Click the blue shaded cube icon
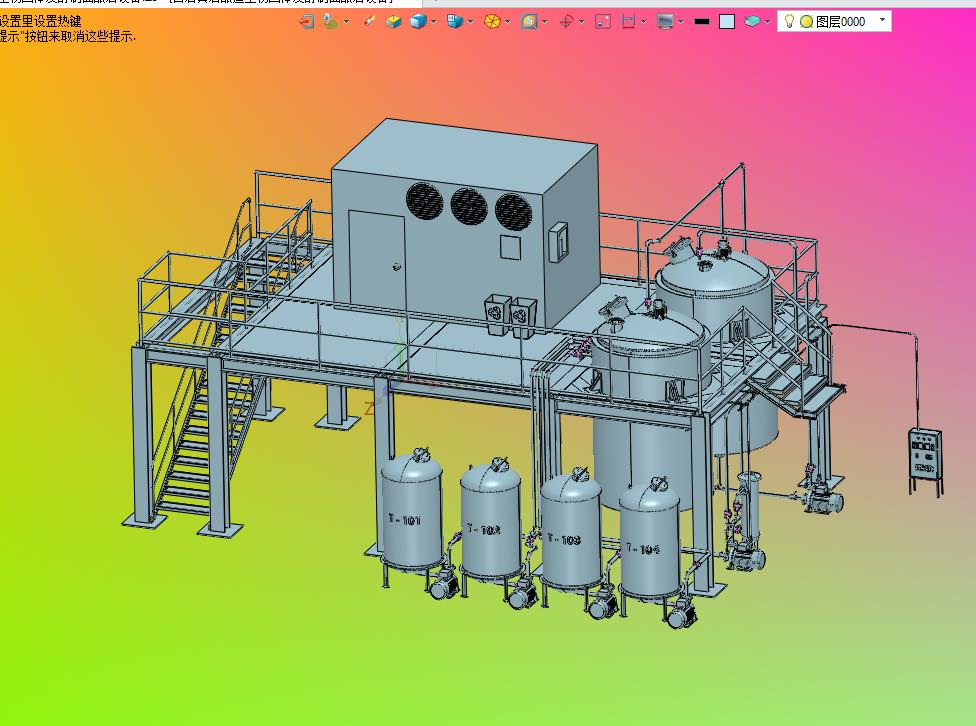 [418, 21]
